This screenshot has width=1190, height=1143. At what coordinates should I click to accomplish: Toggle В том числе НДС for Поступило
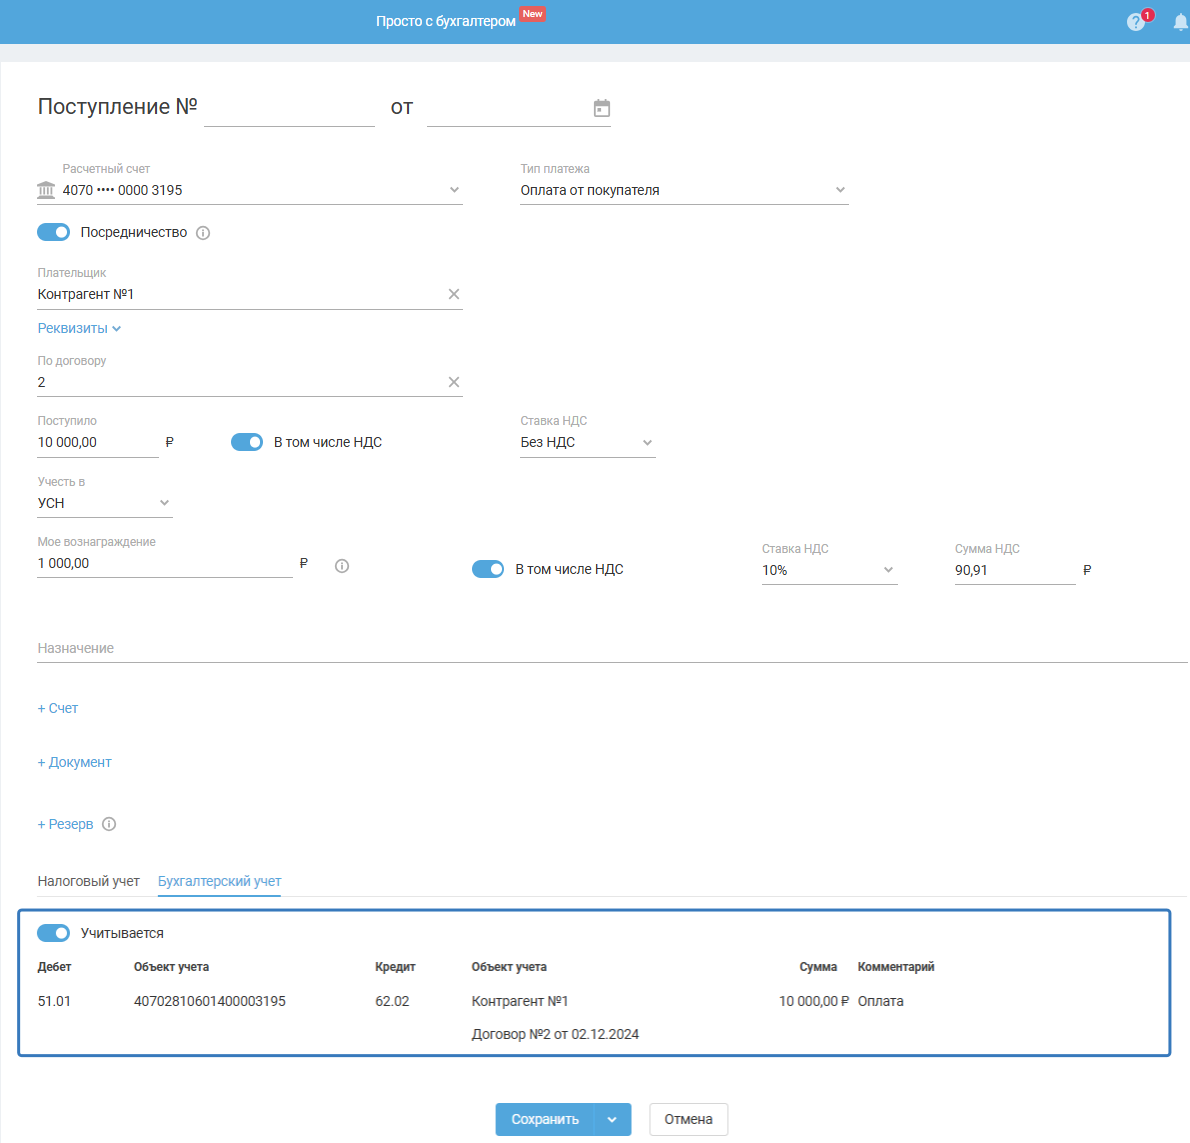coord(247,442)
